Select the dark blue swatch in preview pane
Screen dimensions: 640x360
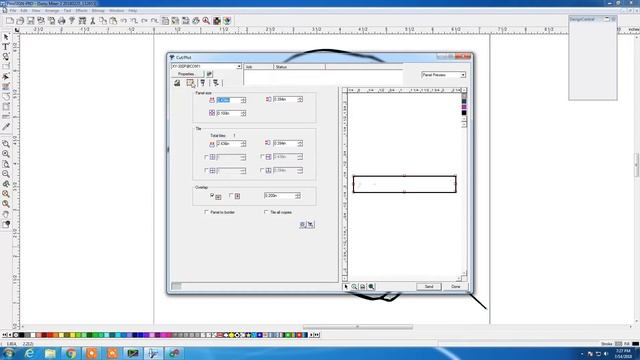click(464, 101)
